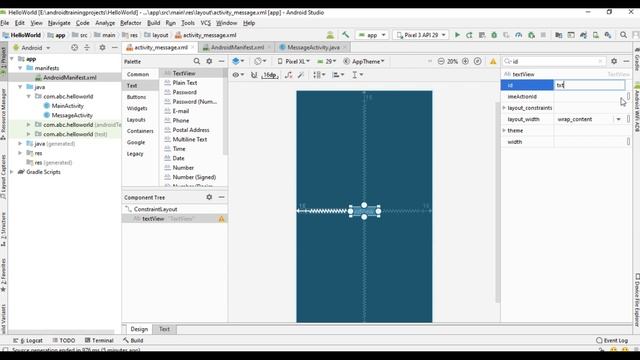
Task: Open the Event Log
Action: pos(612,340)
